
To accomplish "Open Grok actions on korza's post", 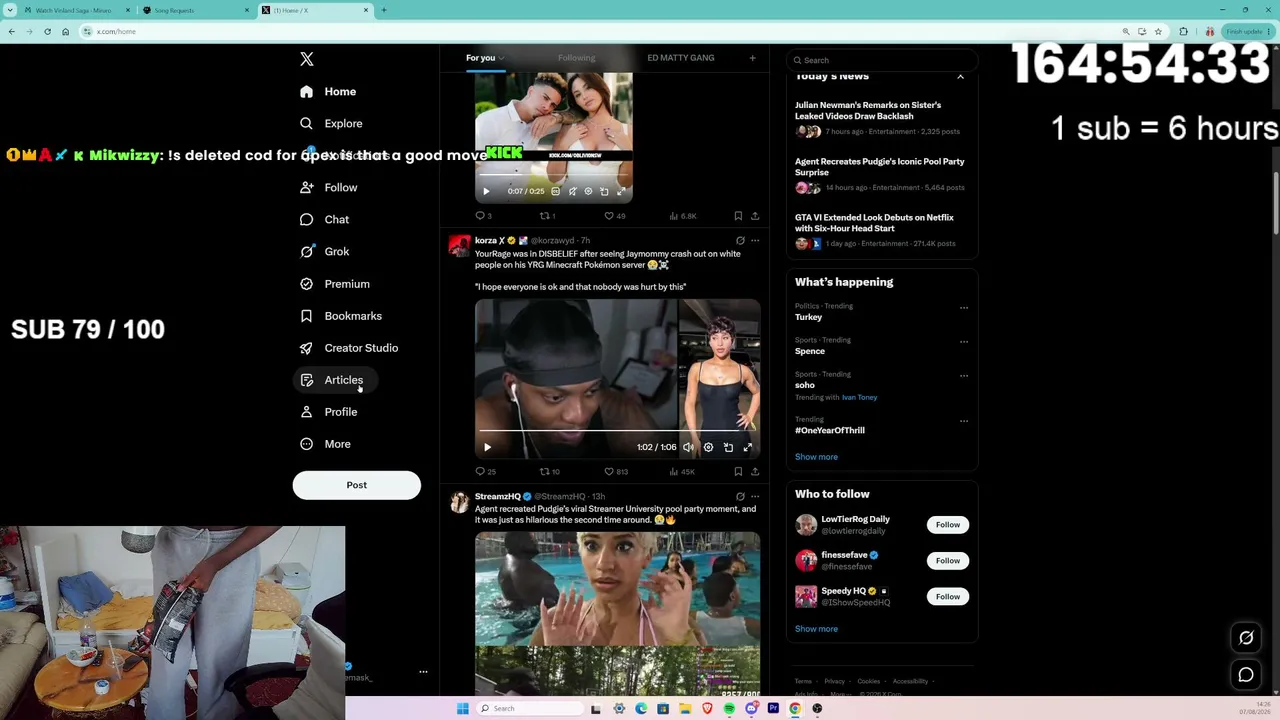I will point(740,241).
